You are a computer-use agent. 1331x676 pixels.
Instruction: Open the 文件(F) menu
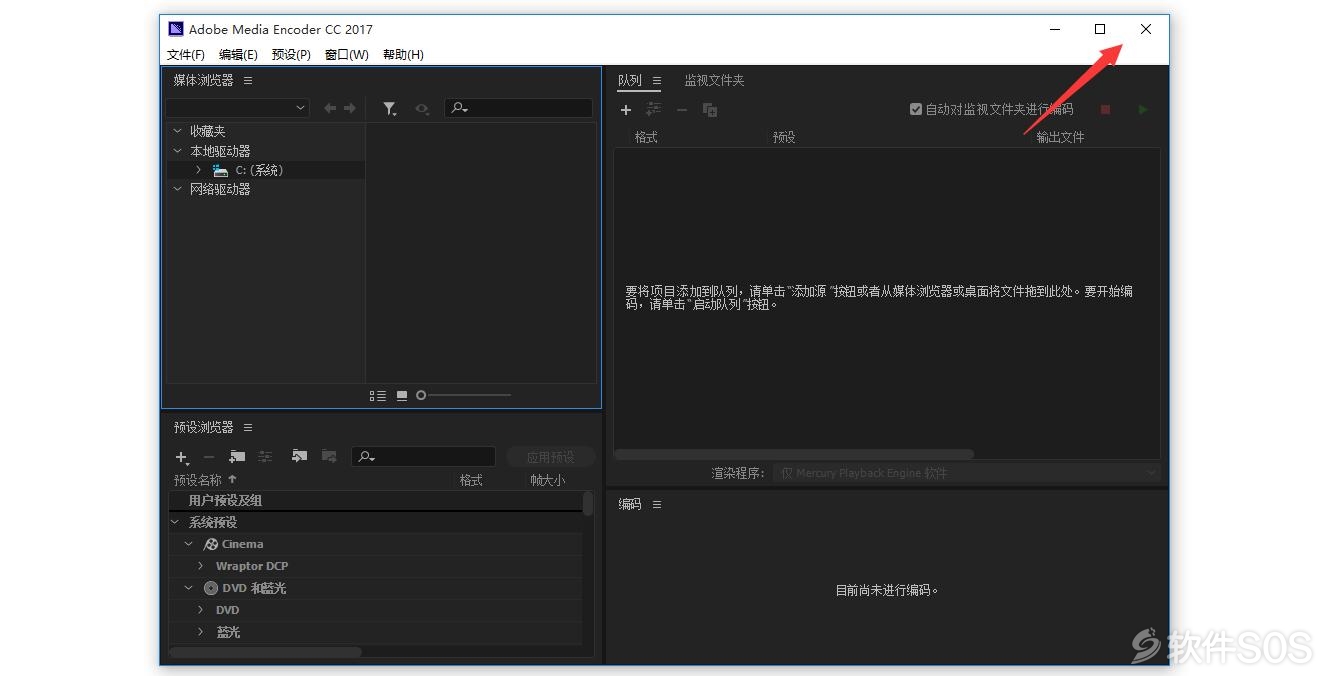[x=185, y=54]
